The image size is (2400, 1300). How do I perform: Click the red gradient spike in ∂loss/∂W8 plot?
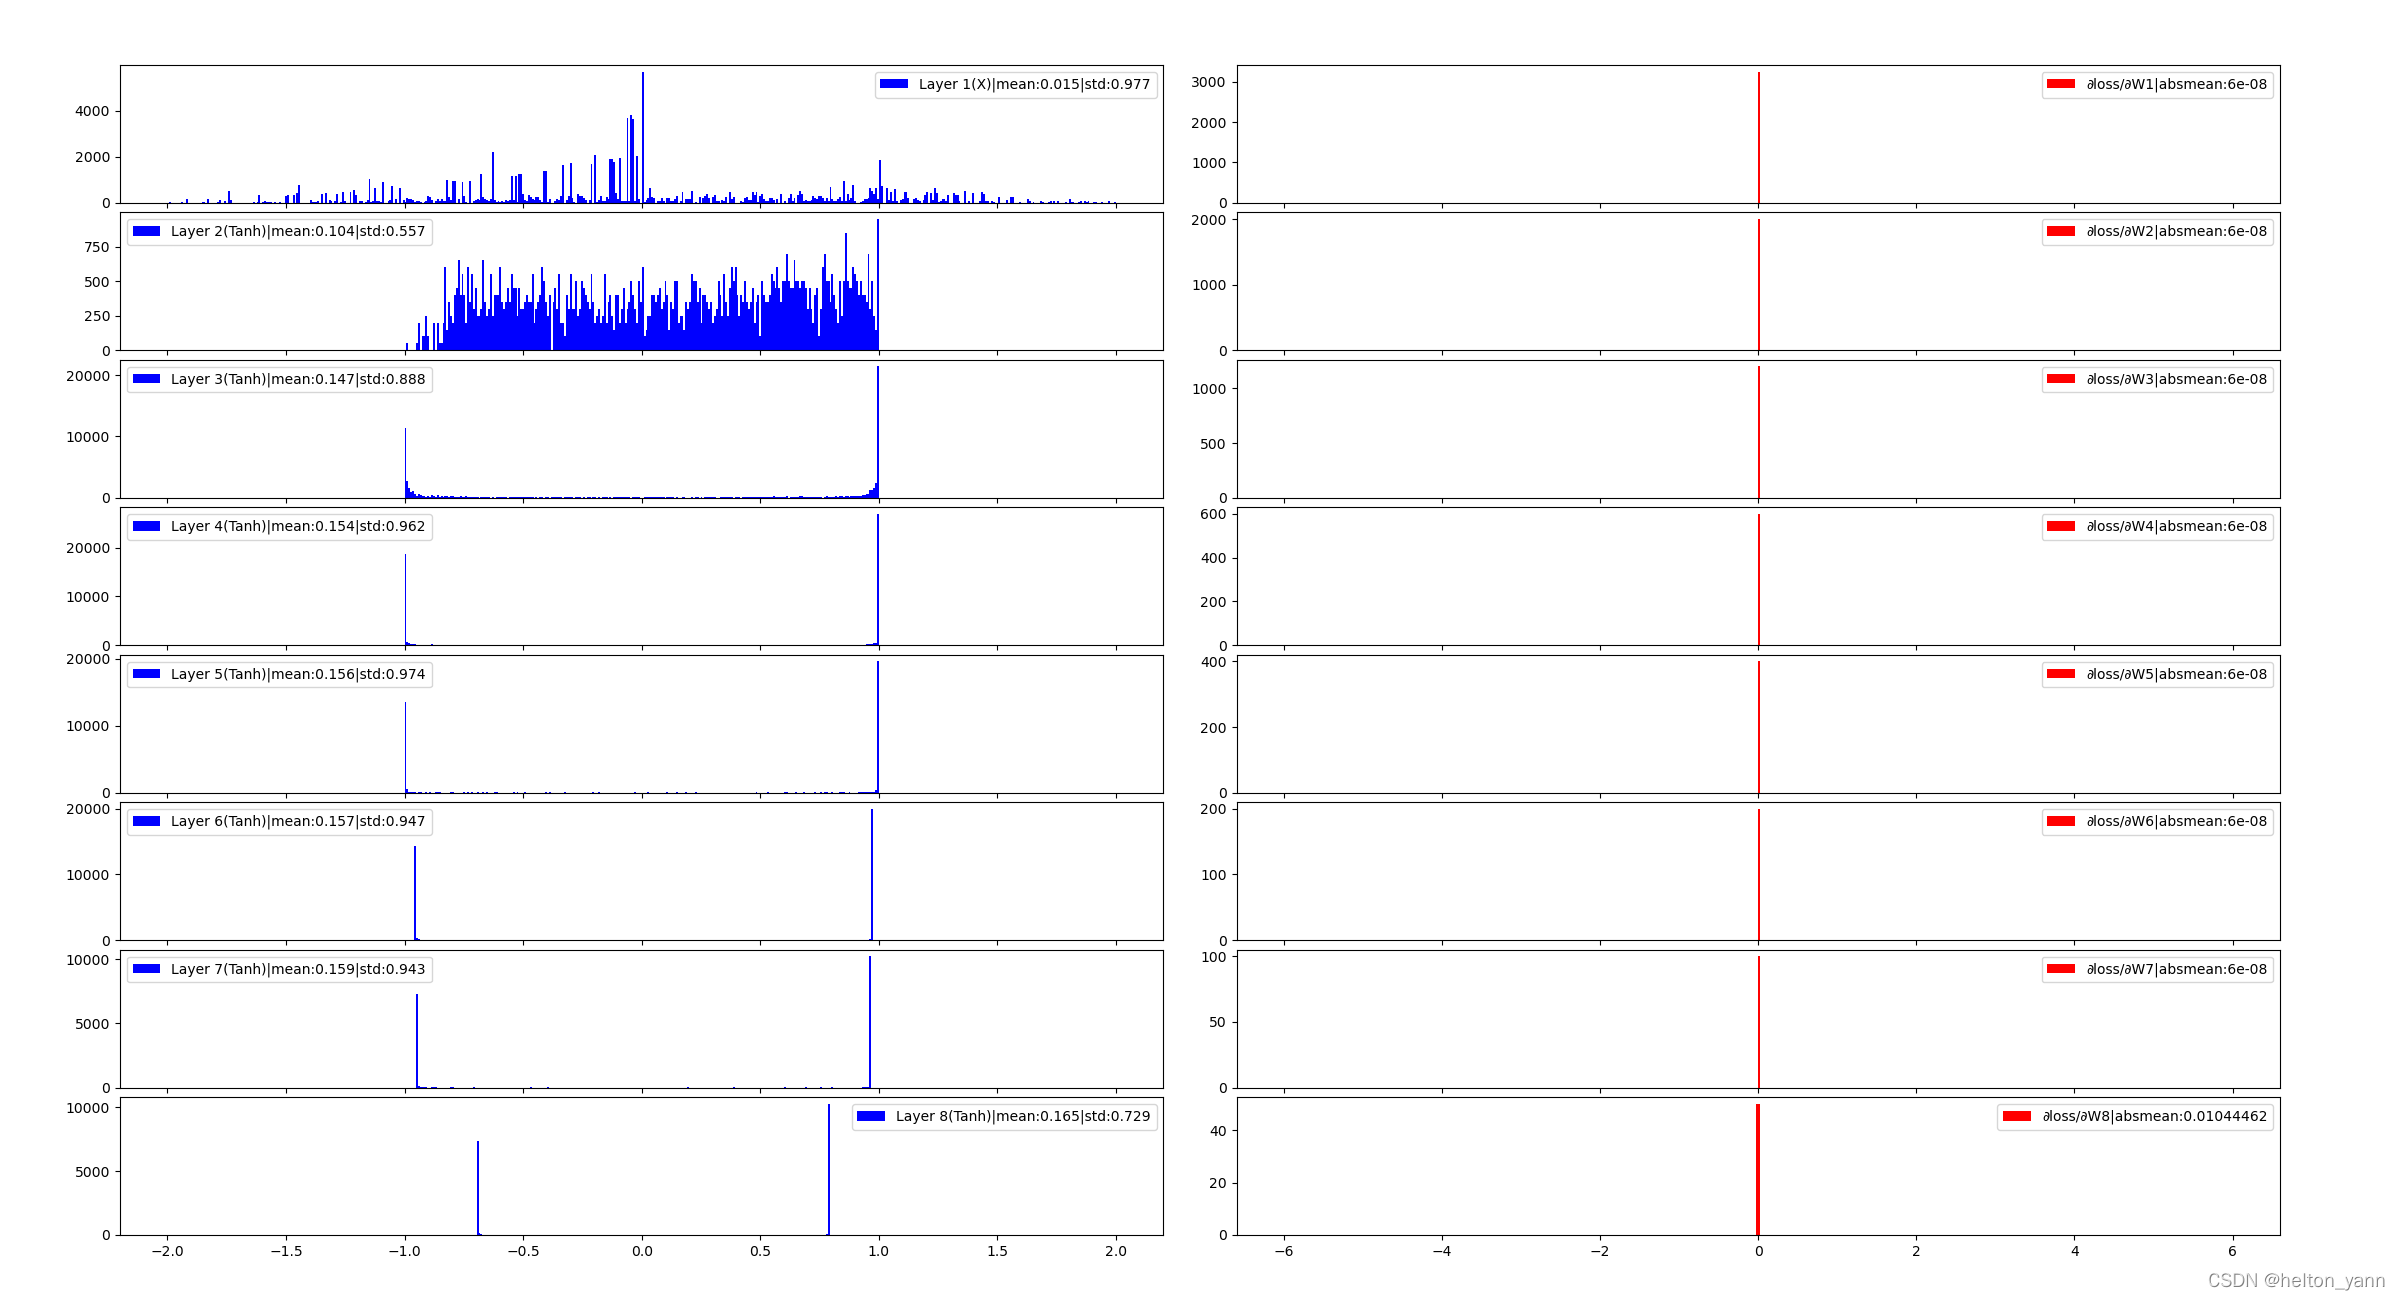point(1758,1170)
